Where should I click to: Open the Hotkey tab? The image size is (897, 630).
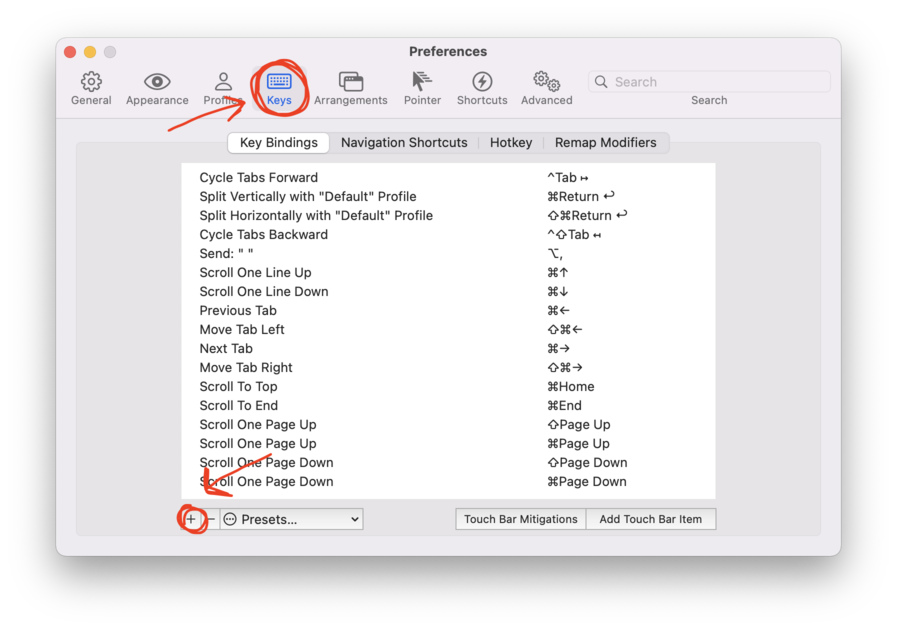(511, 142)
